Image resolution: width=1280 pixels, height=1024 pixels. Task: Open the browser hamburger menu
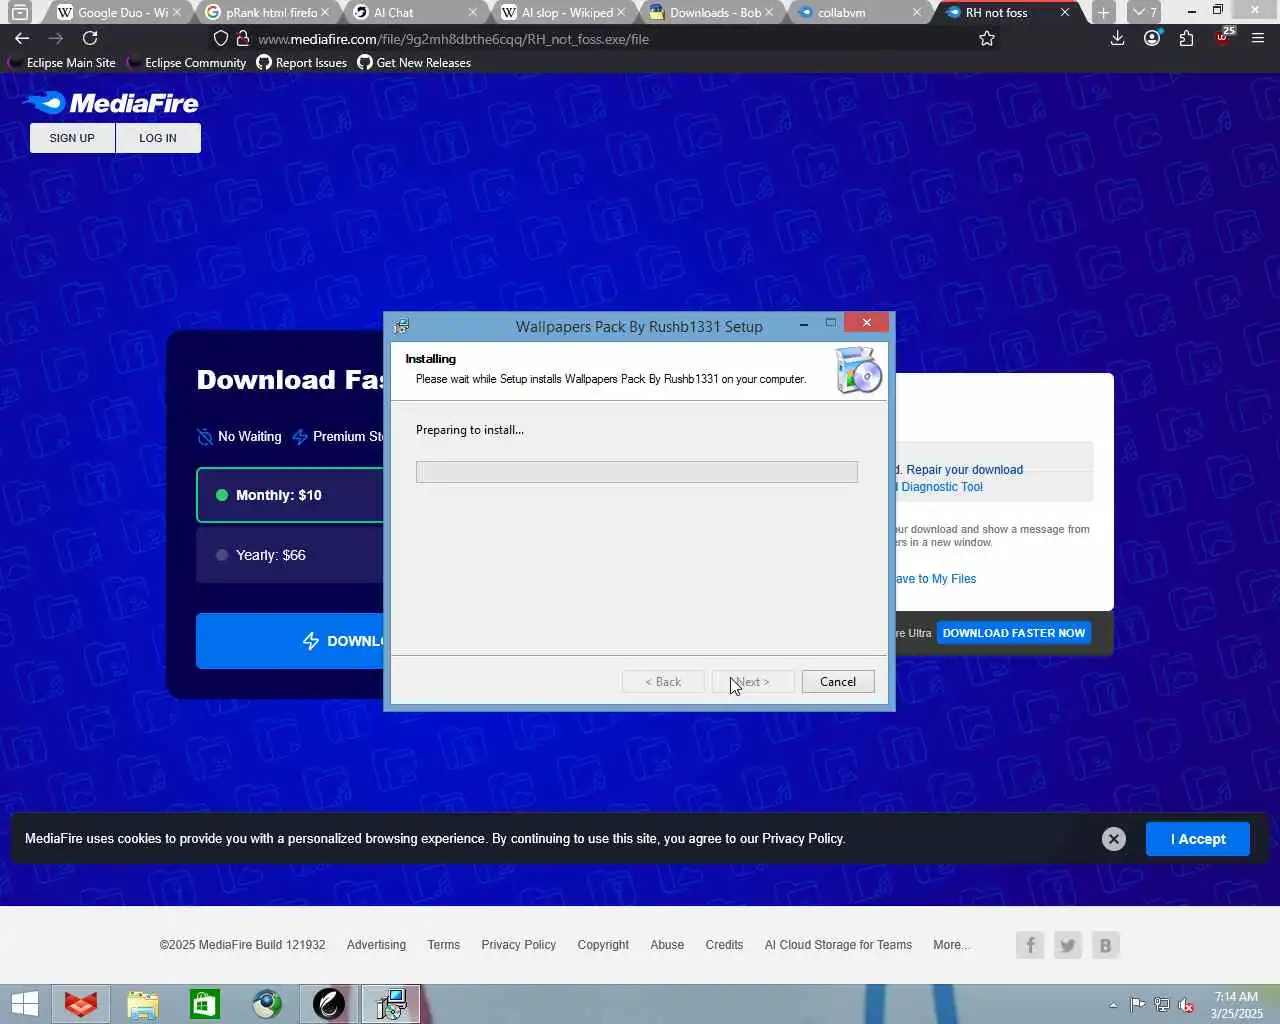(x=1258, y=38)
